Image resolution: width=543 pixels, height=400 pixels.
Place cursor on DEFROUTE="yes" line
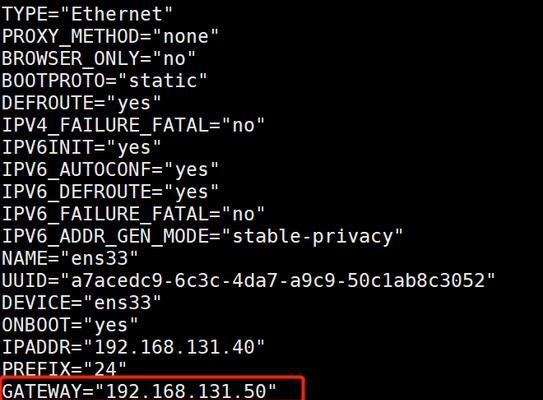(81, 103)
